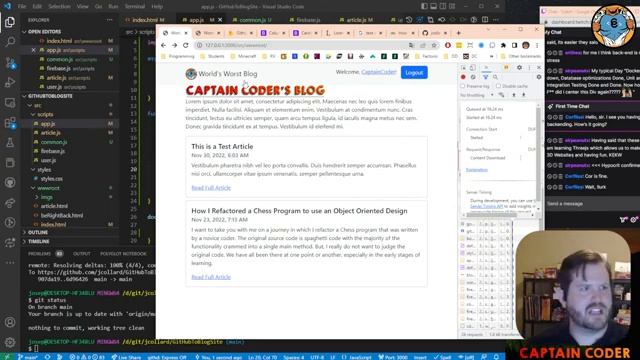640x360 pixels.
Task: Enable the Preserve log checkbox
Action: point(462,86)
